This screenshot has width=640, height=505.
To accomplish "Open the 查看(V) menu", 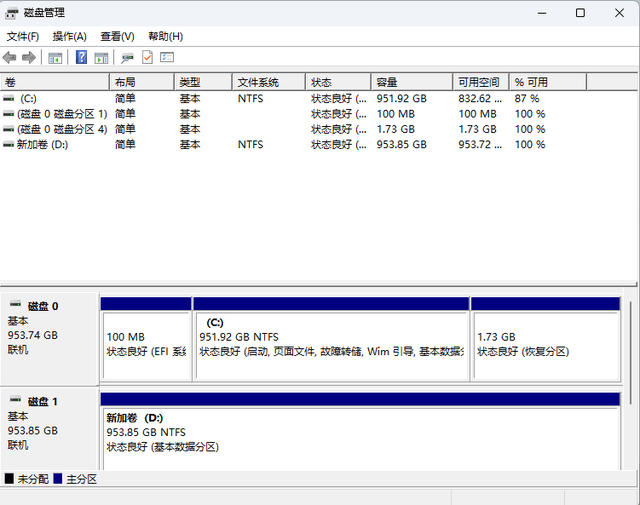I will tap(117, 36).
